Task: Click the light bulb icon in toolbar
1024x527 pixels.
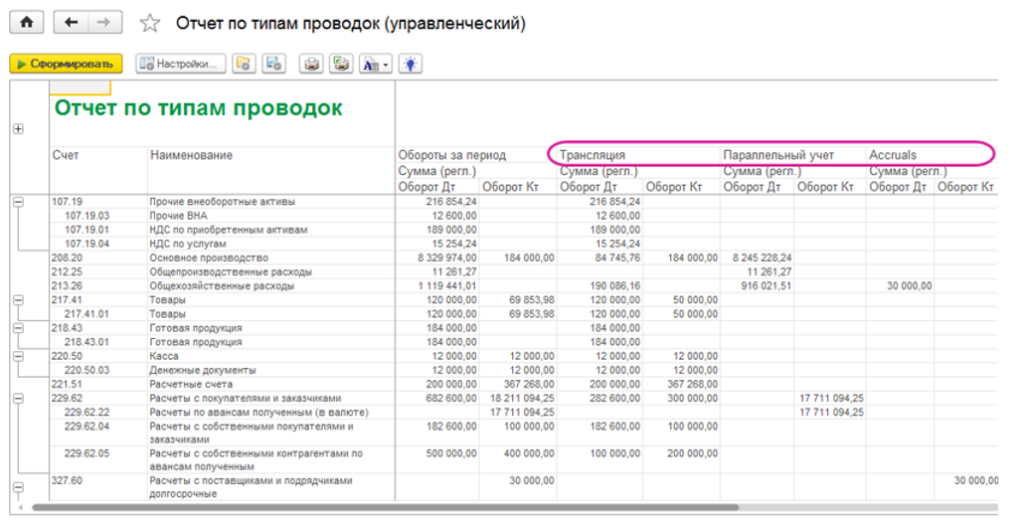Action: [410, 64]
